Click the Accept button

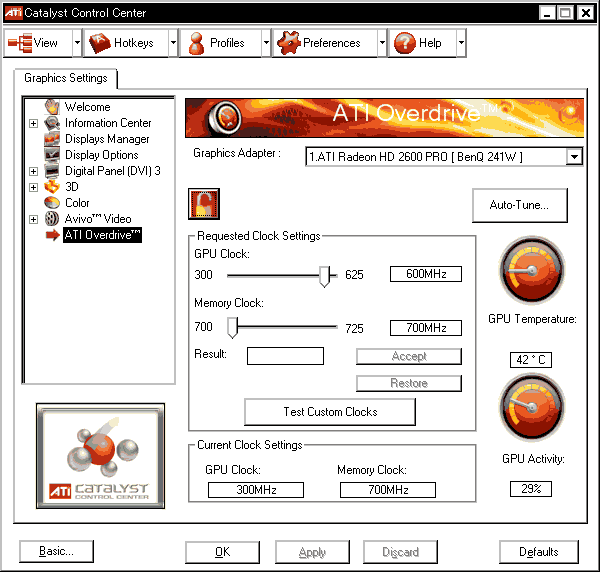[x=409, y=356]
